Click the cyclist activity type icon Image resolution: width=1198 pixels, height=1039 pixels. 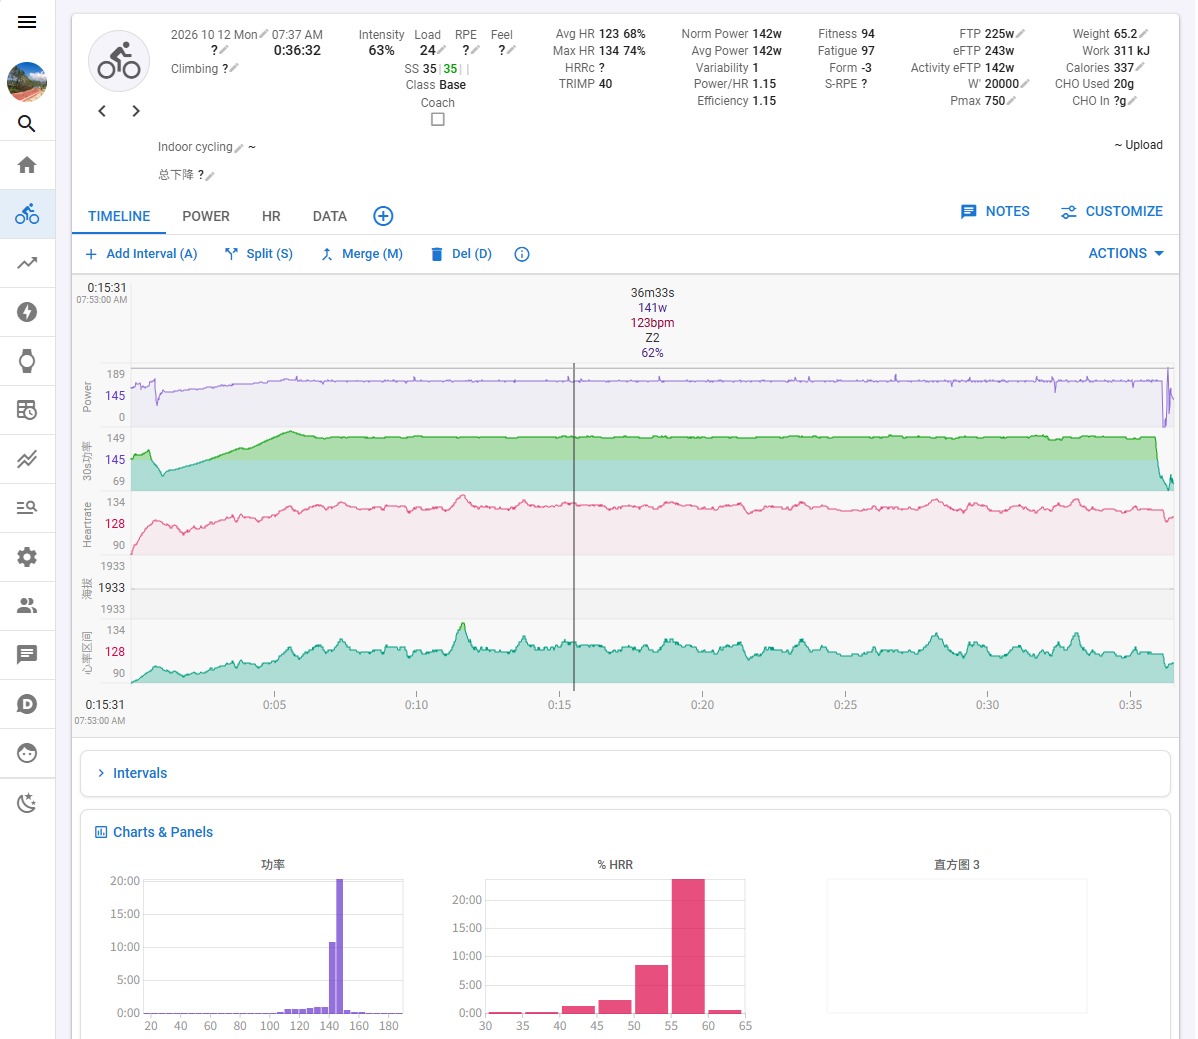(x=119, y=61)
